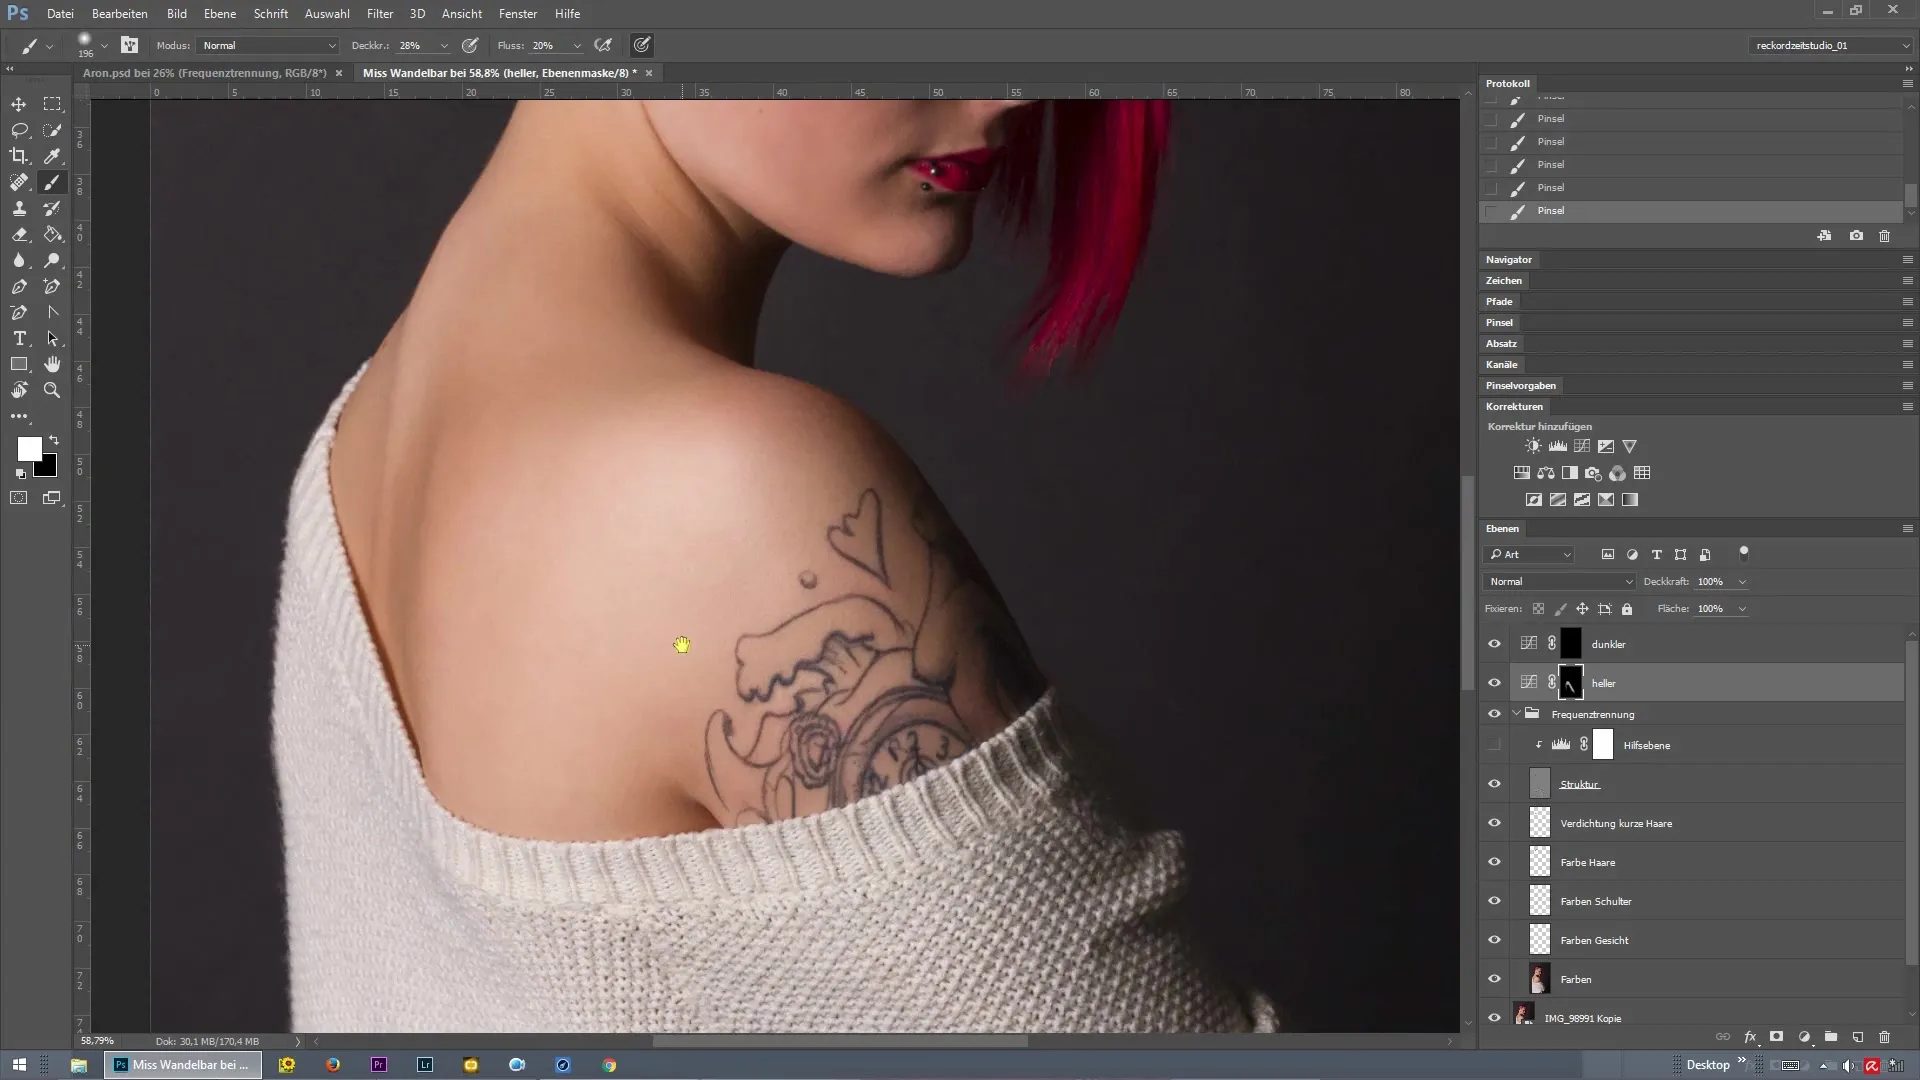The image size is (1920, 1080).
Task: Create new group folder icon in Ebenen
Action: pyautogui.click(x=1831, y=1037)
